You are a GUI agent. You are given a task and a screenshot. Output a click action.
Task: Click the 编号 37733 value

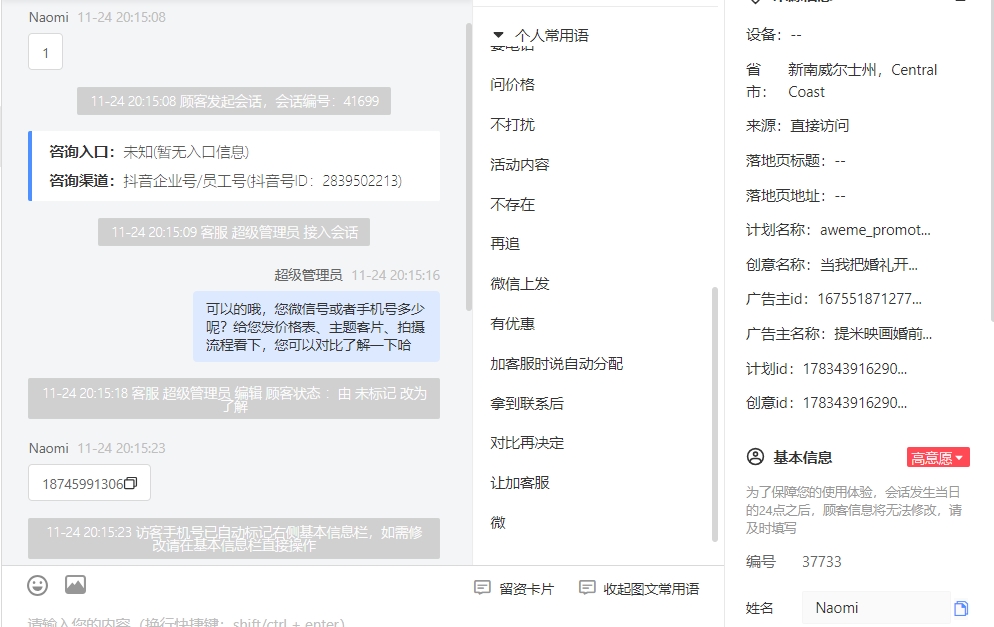tap(822, 562)
